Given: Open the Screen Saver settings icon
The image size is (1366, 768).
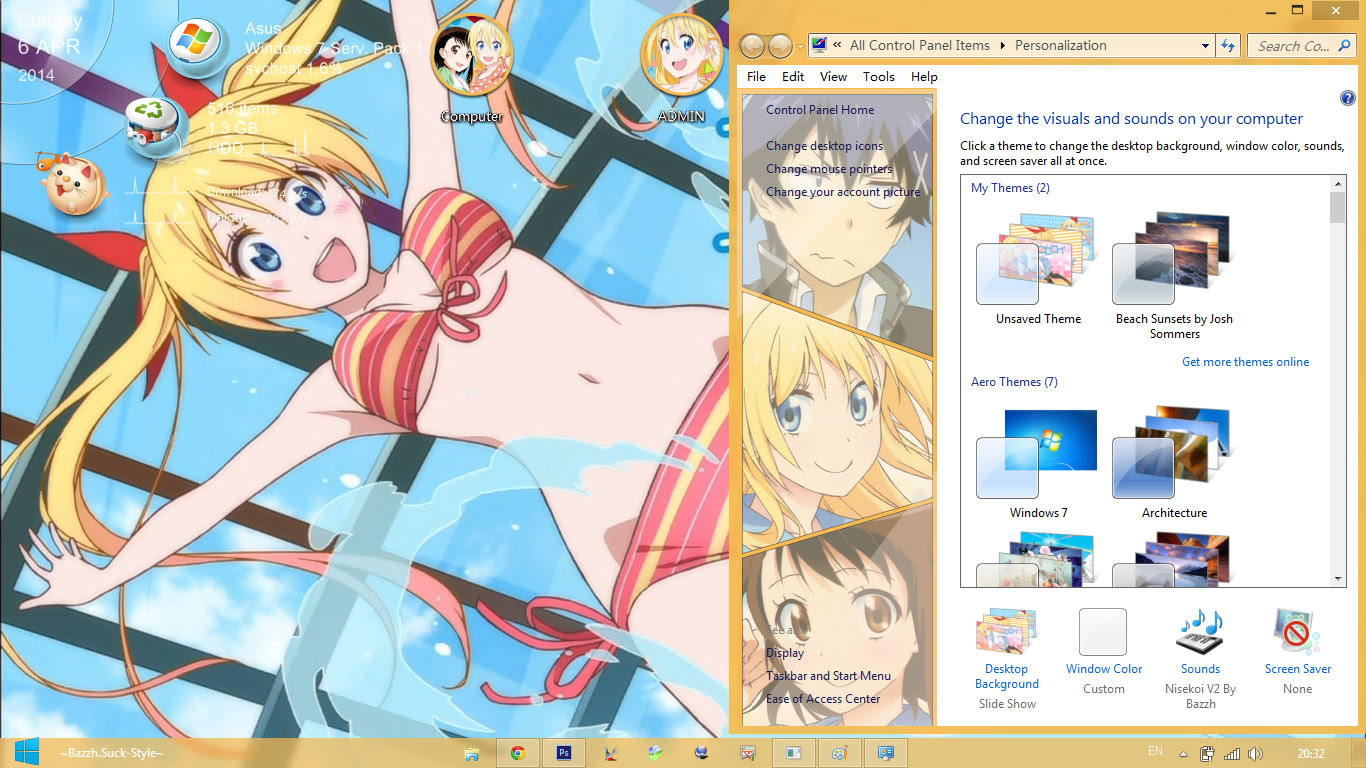Looking at the screenshot, I should point(1297,631).
